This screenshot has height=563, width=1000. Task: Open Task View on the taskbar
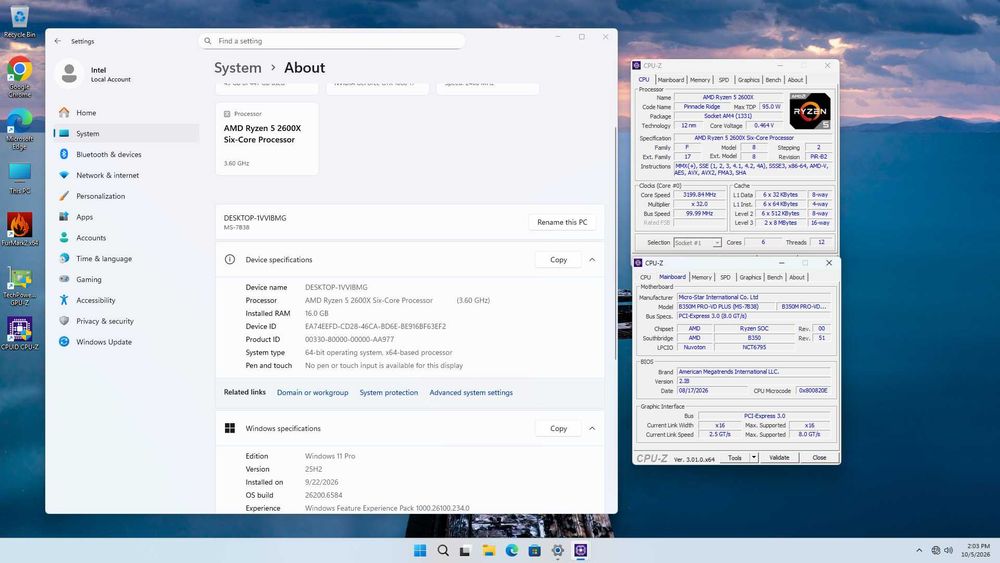coord(466,551)
